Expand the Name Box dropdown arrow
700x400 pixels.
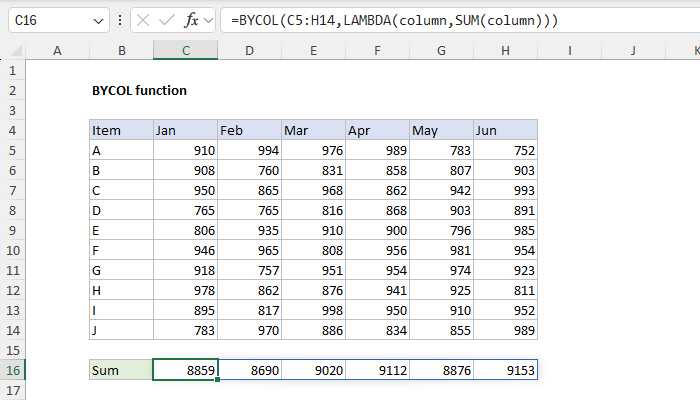[x=98, y=21]
